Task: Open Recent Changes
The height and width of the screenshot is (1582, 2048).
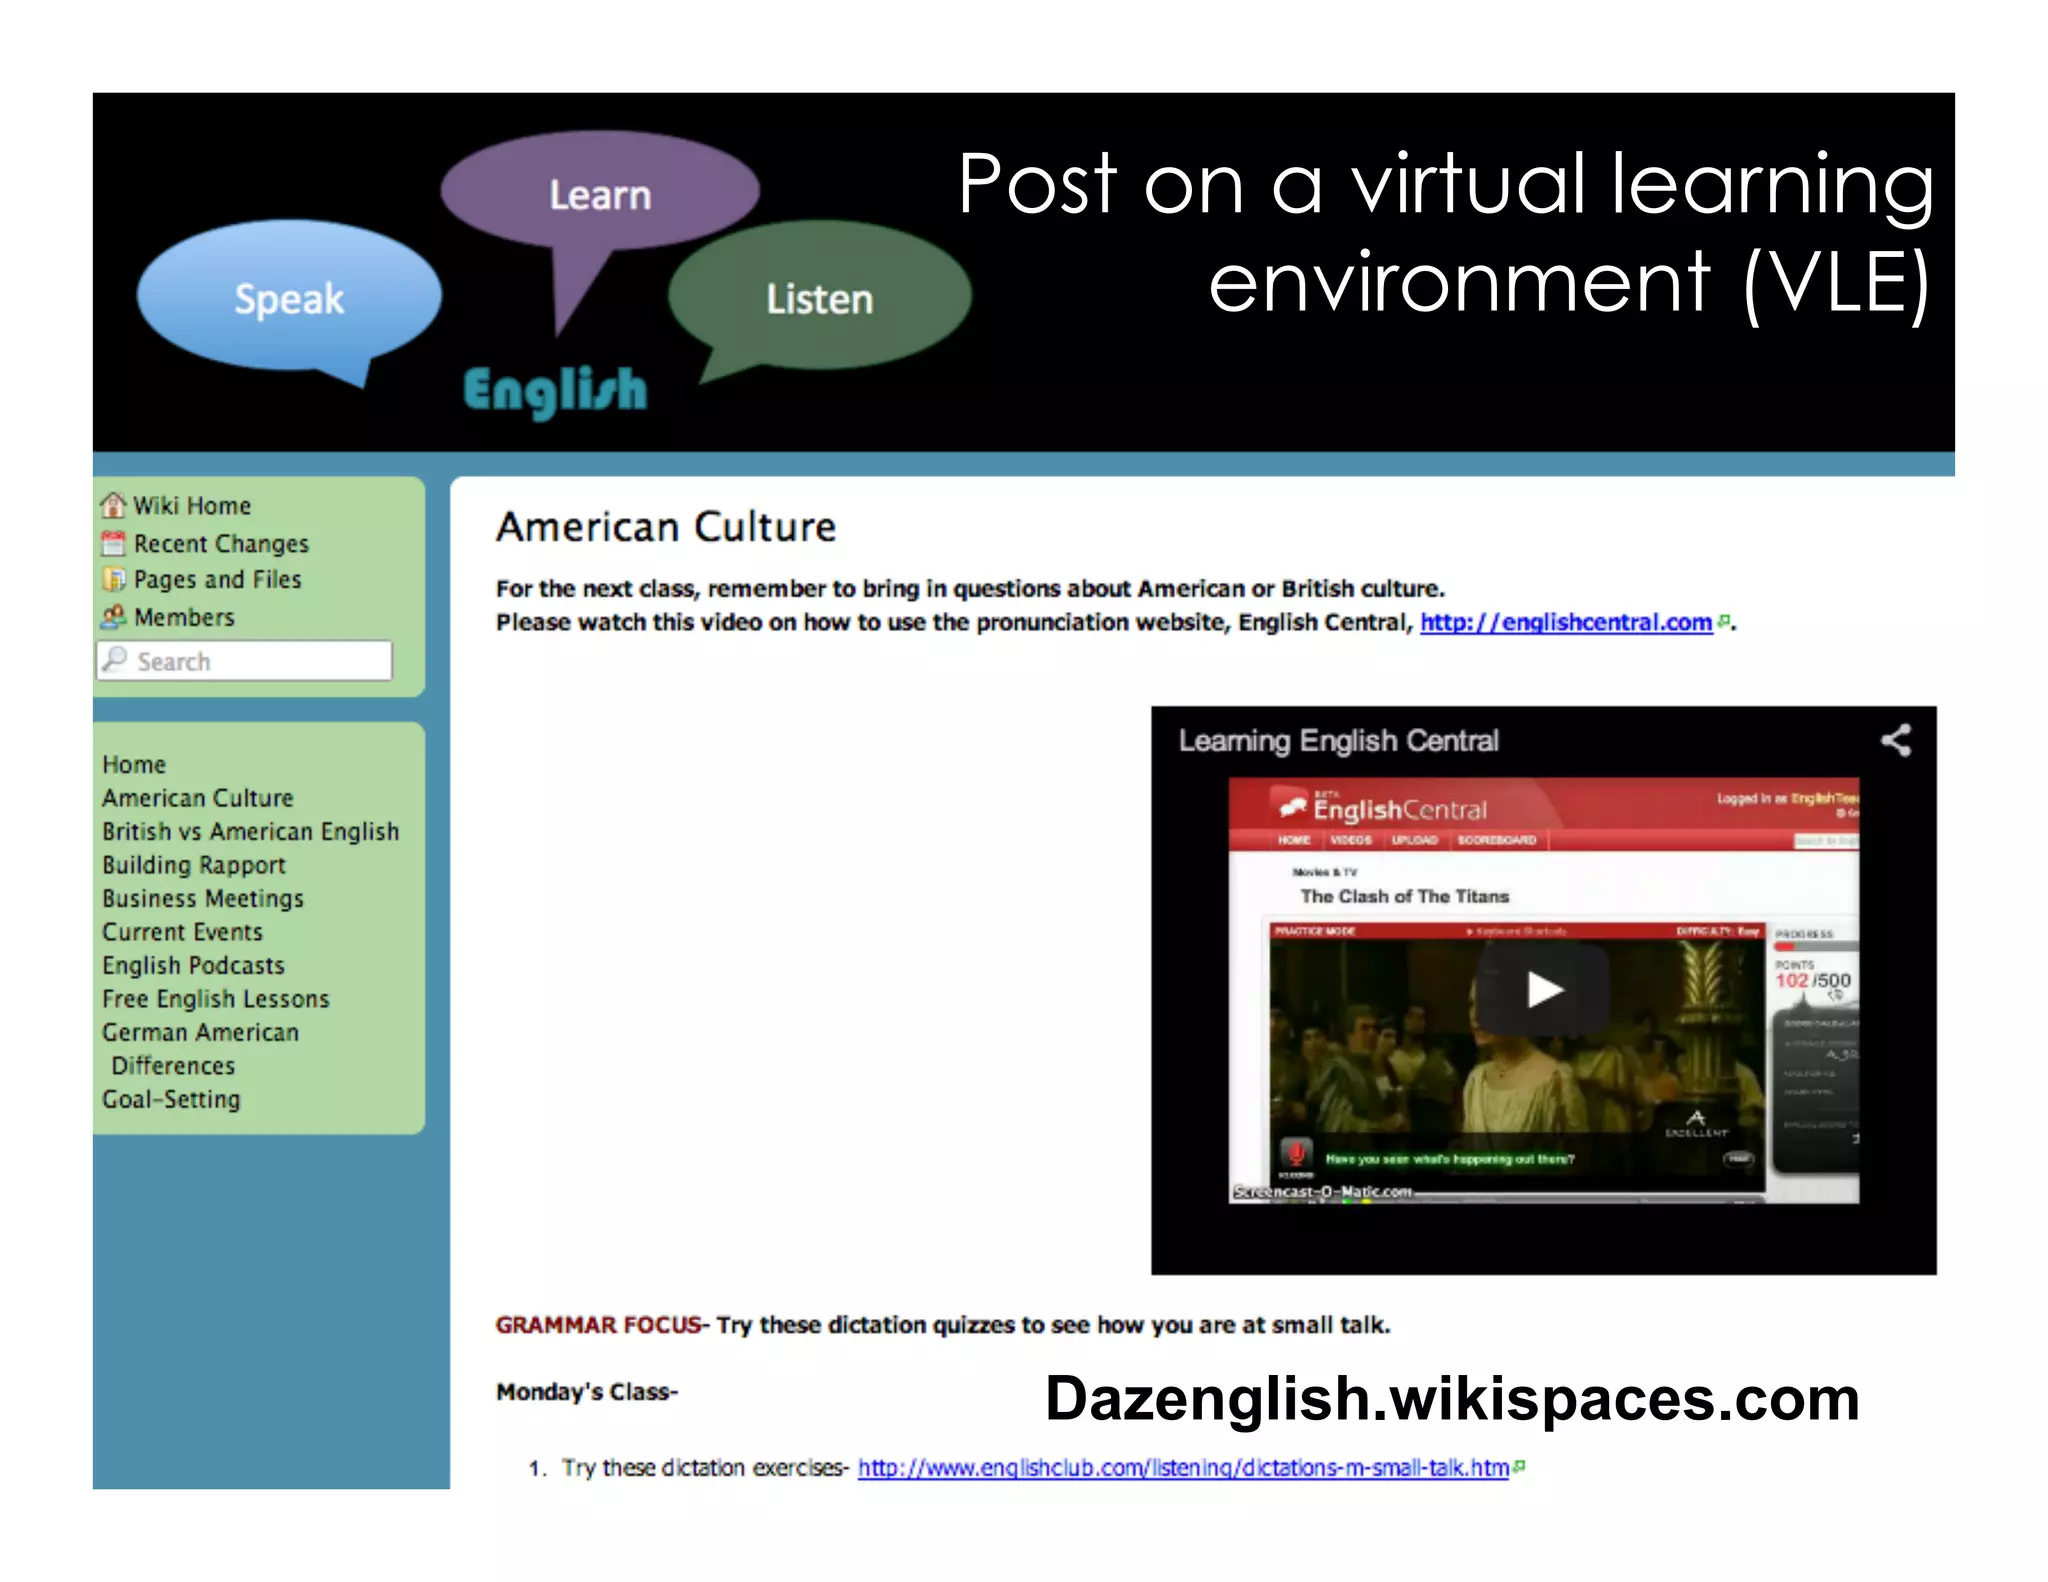Action: tap(221, 543)
